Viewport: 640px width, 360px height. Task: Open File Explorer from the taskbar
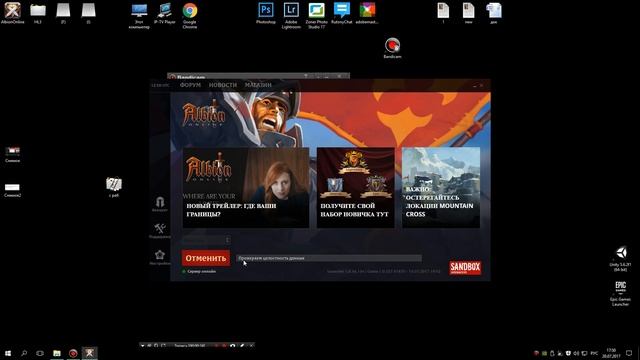[57, 353]
